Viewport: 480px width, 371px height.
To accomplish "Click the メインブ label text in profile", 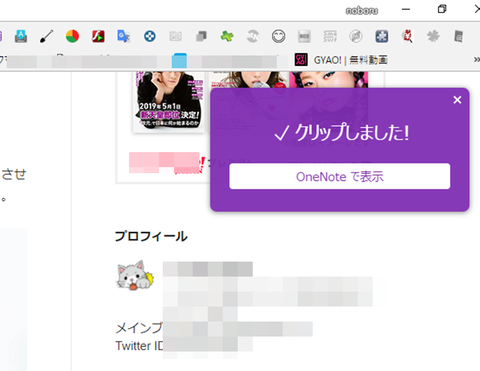I will tap(139, 328).
